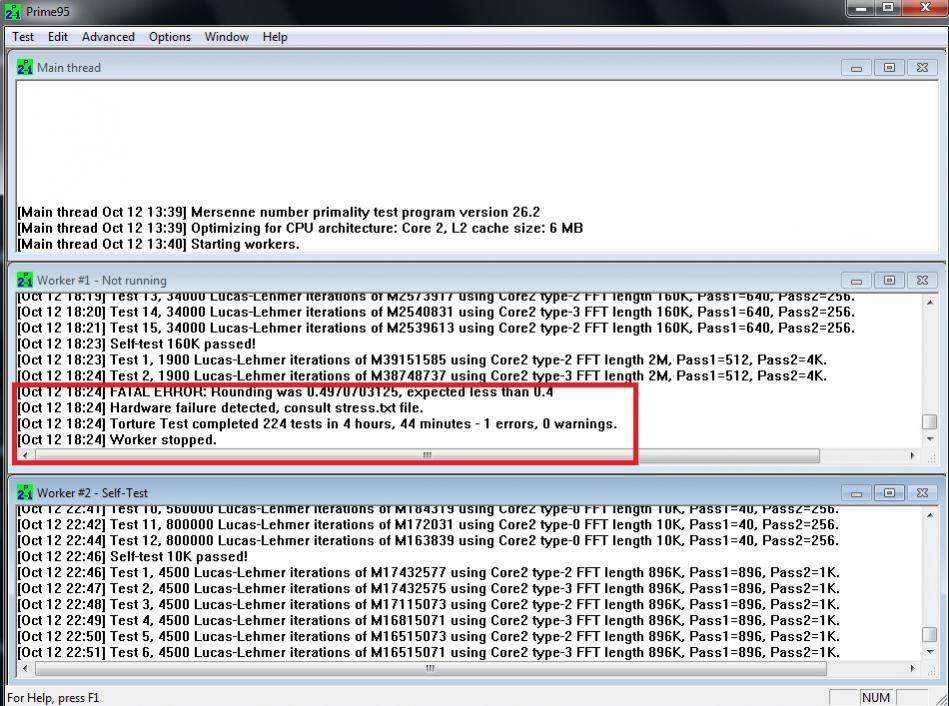
Task: Click the Worker #1 window icon
Action: (25, 280)
